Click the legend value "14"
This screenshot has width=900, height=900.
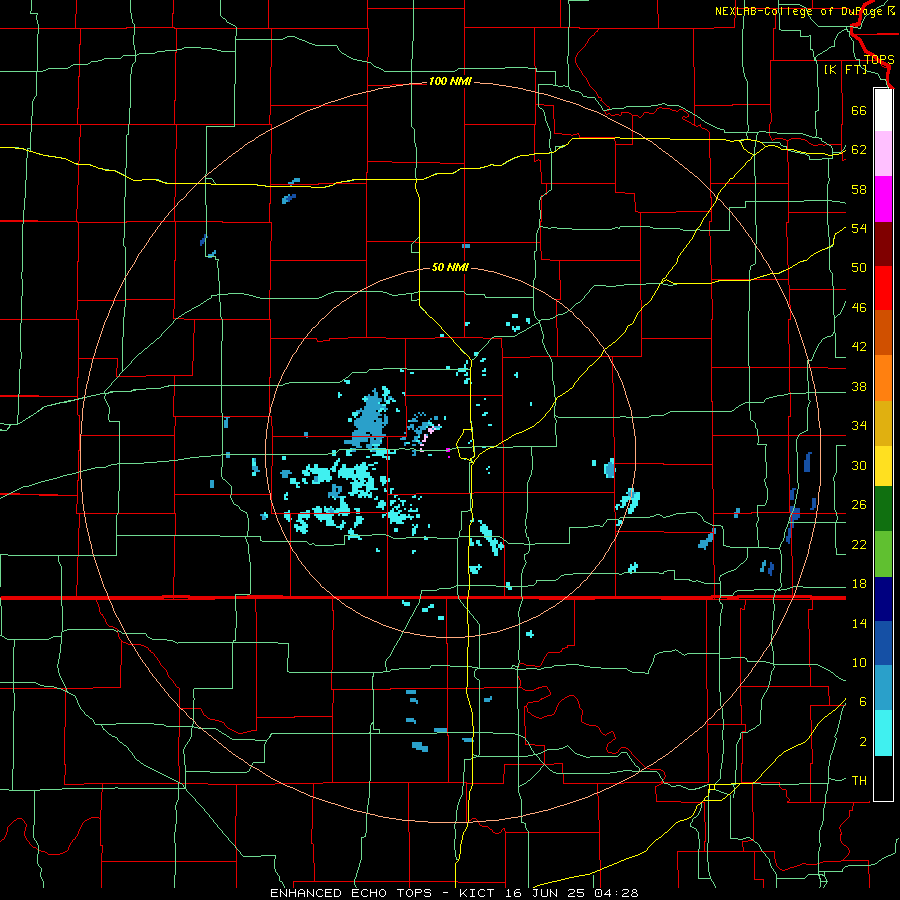pos(859,623)
